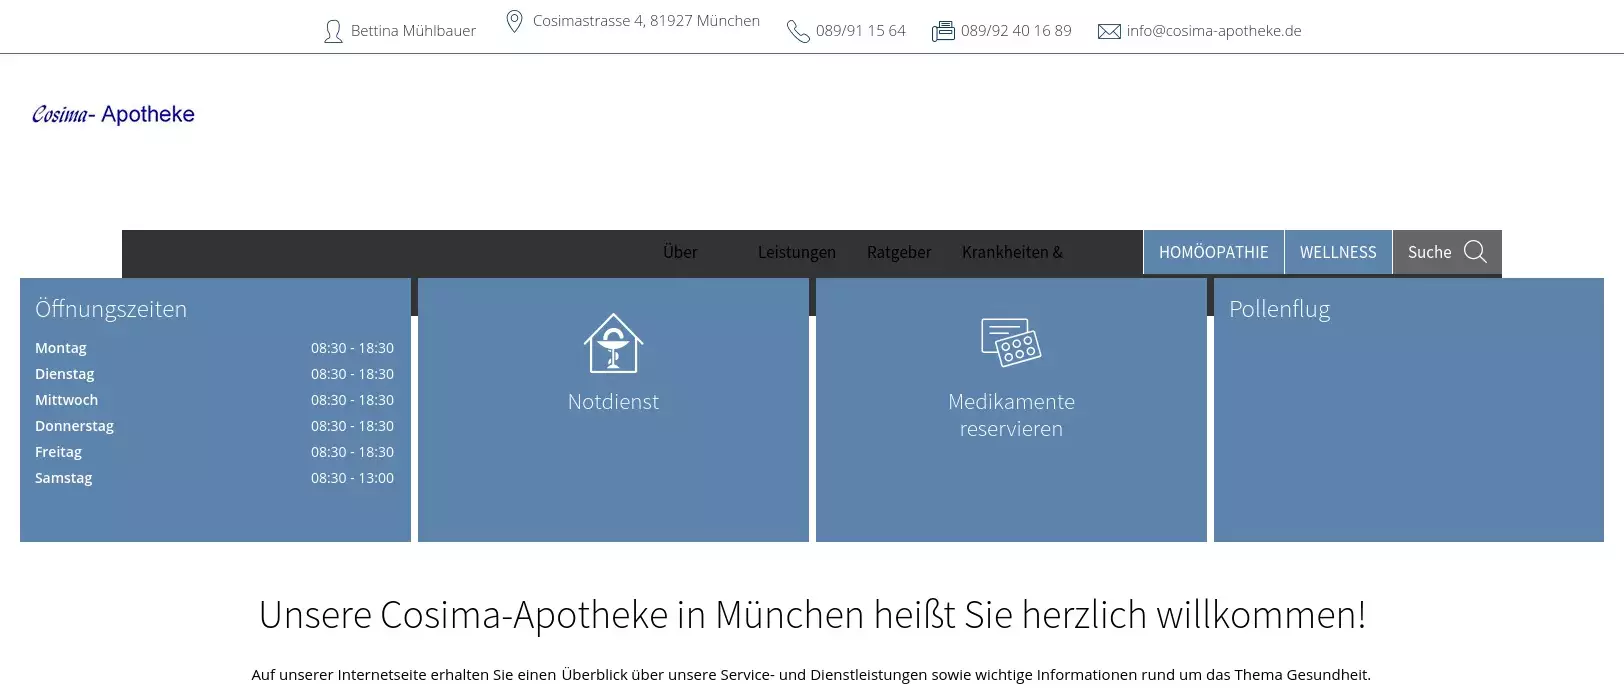Open the Medikamente reservieren tile
This screenshot has height=700, width=1624.
pos(1011,415)
